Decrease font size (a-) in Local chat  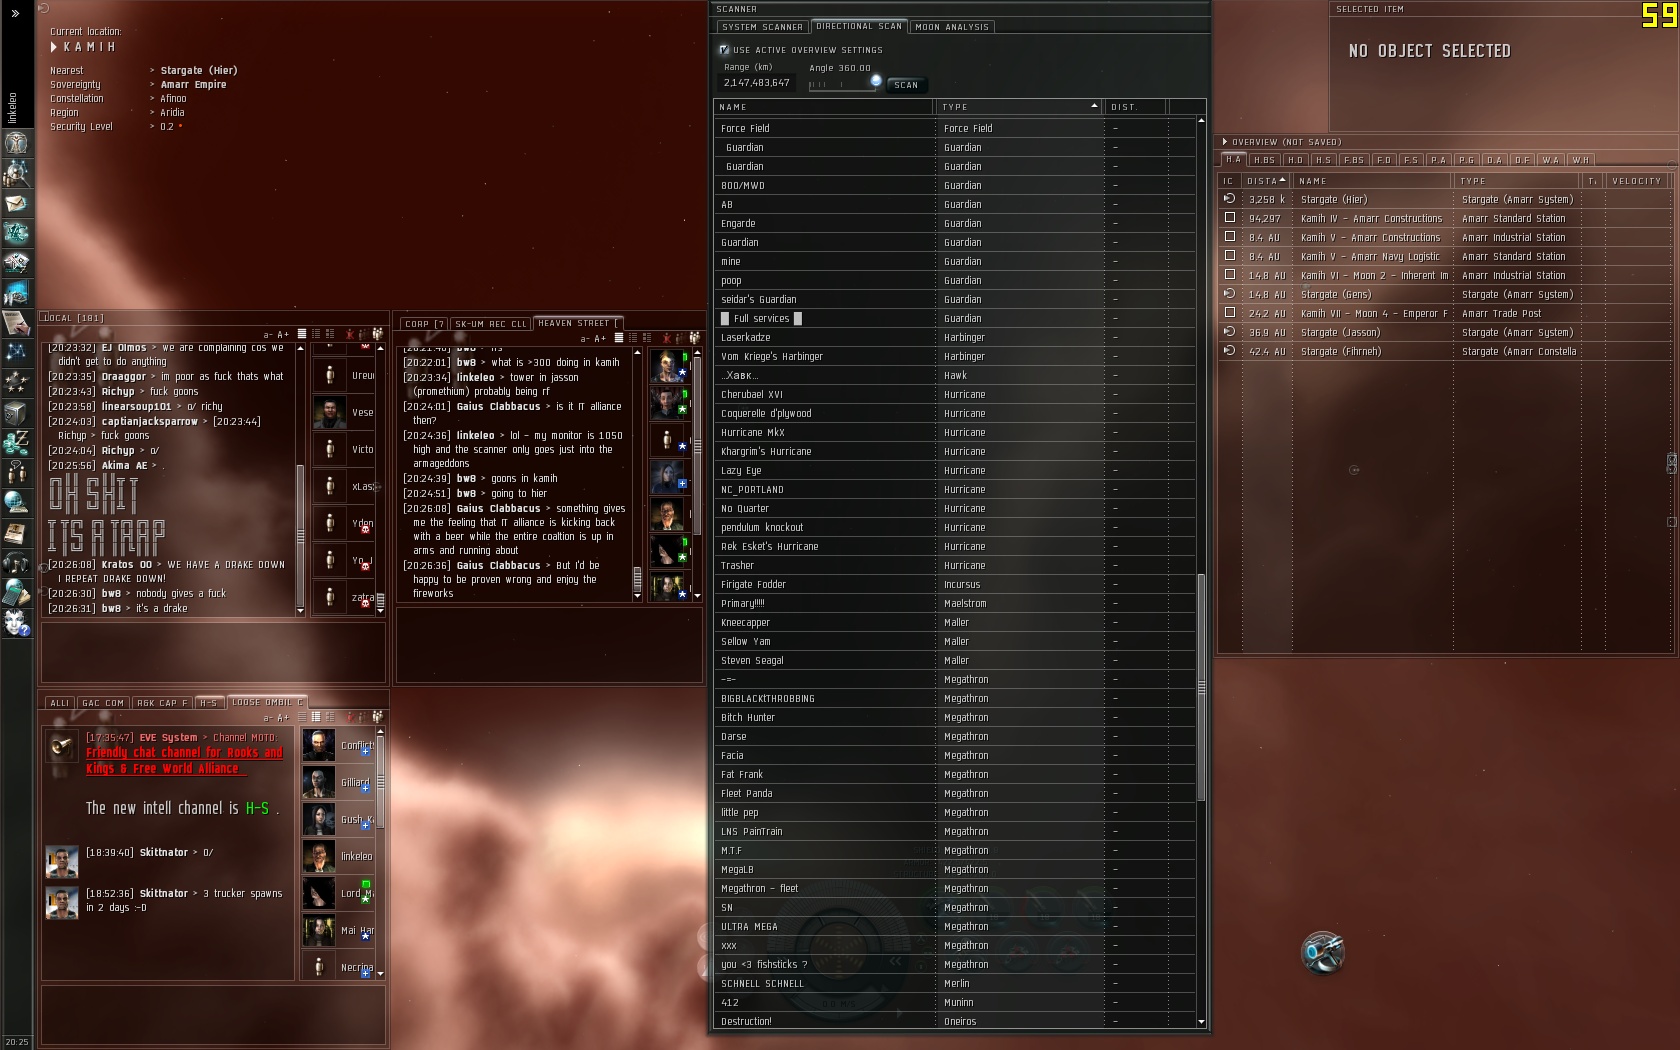[267, 335]
